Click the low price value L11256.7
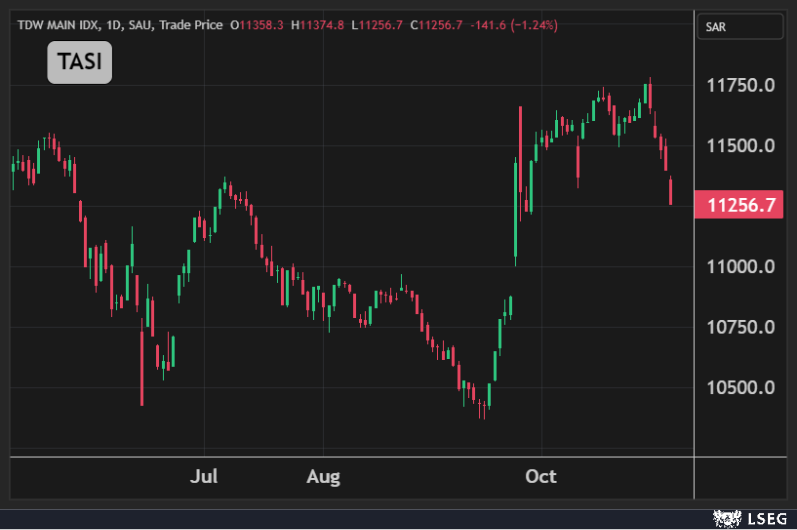Screen dimensions: 797x530 [x=376, y=25]
